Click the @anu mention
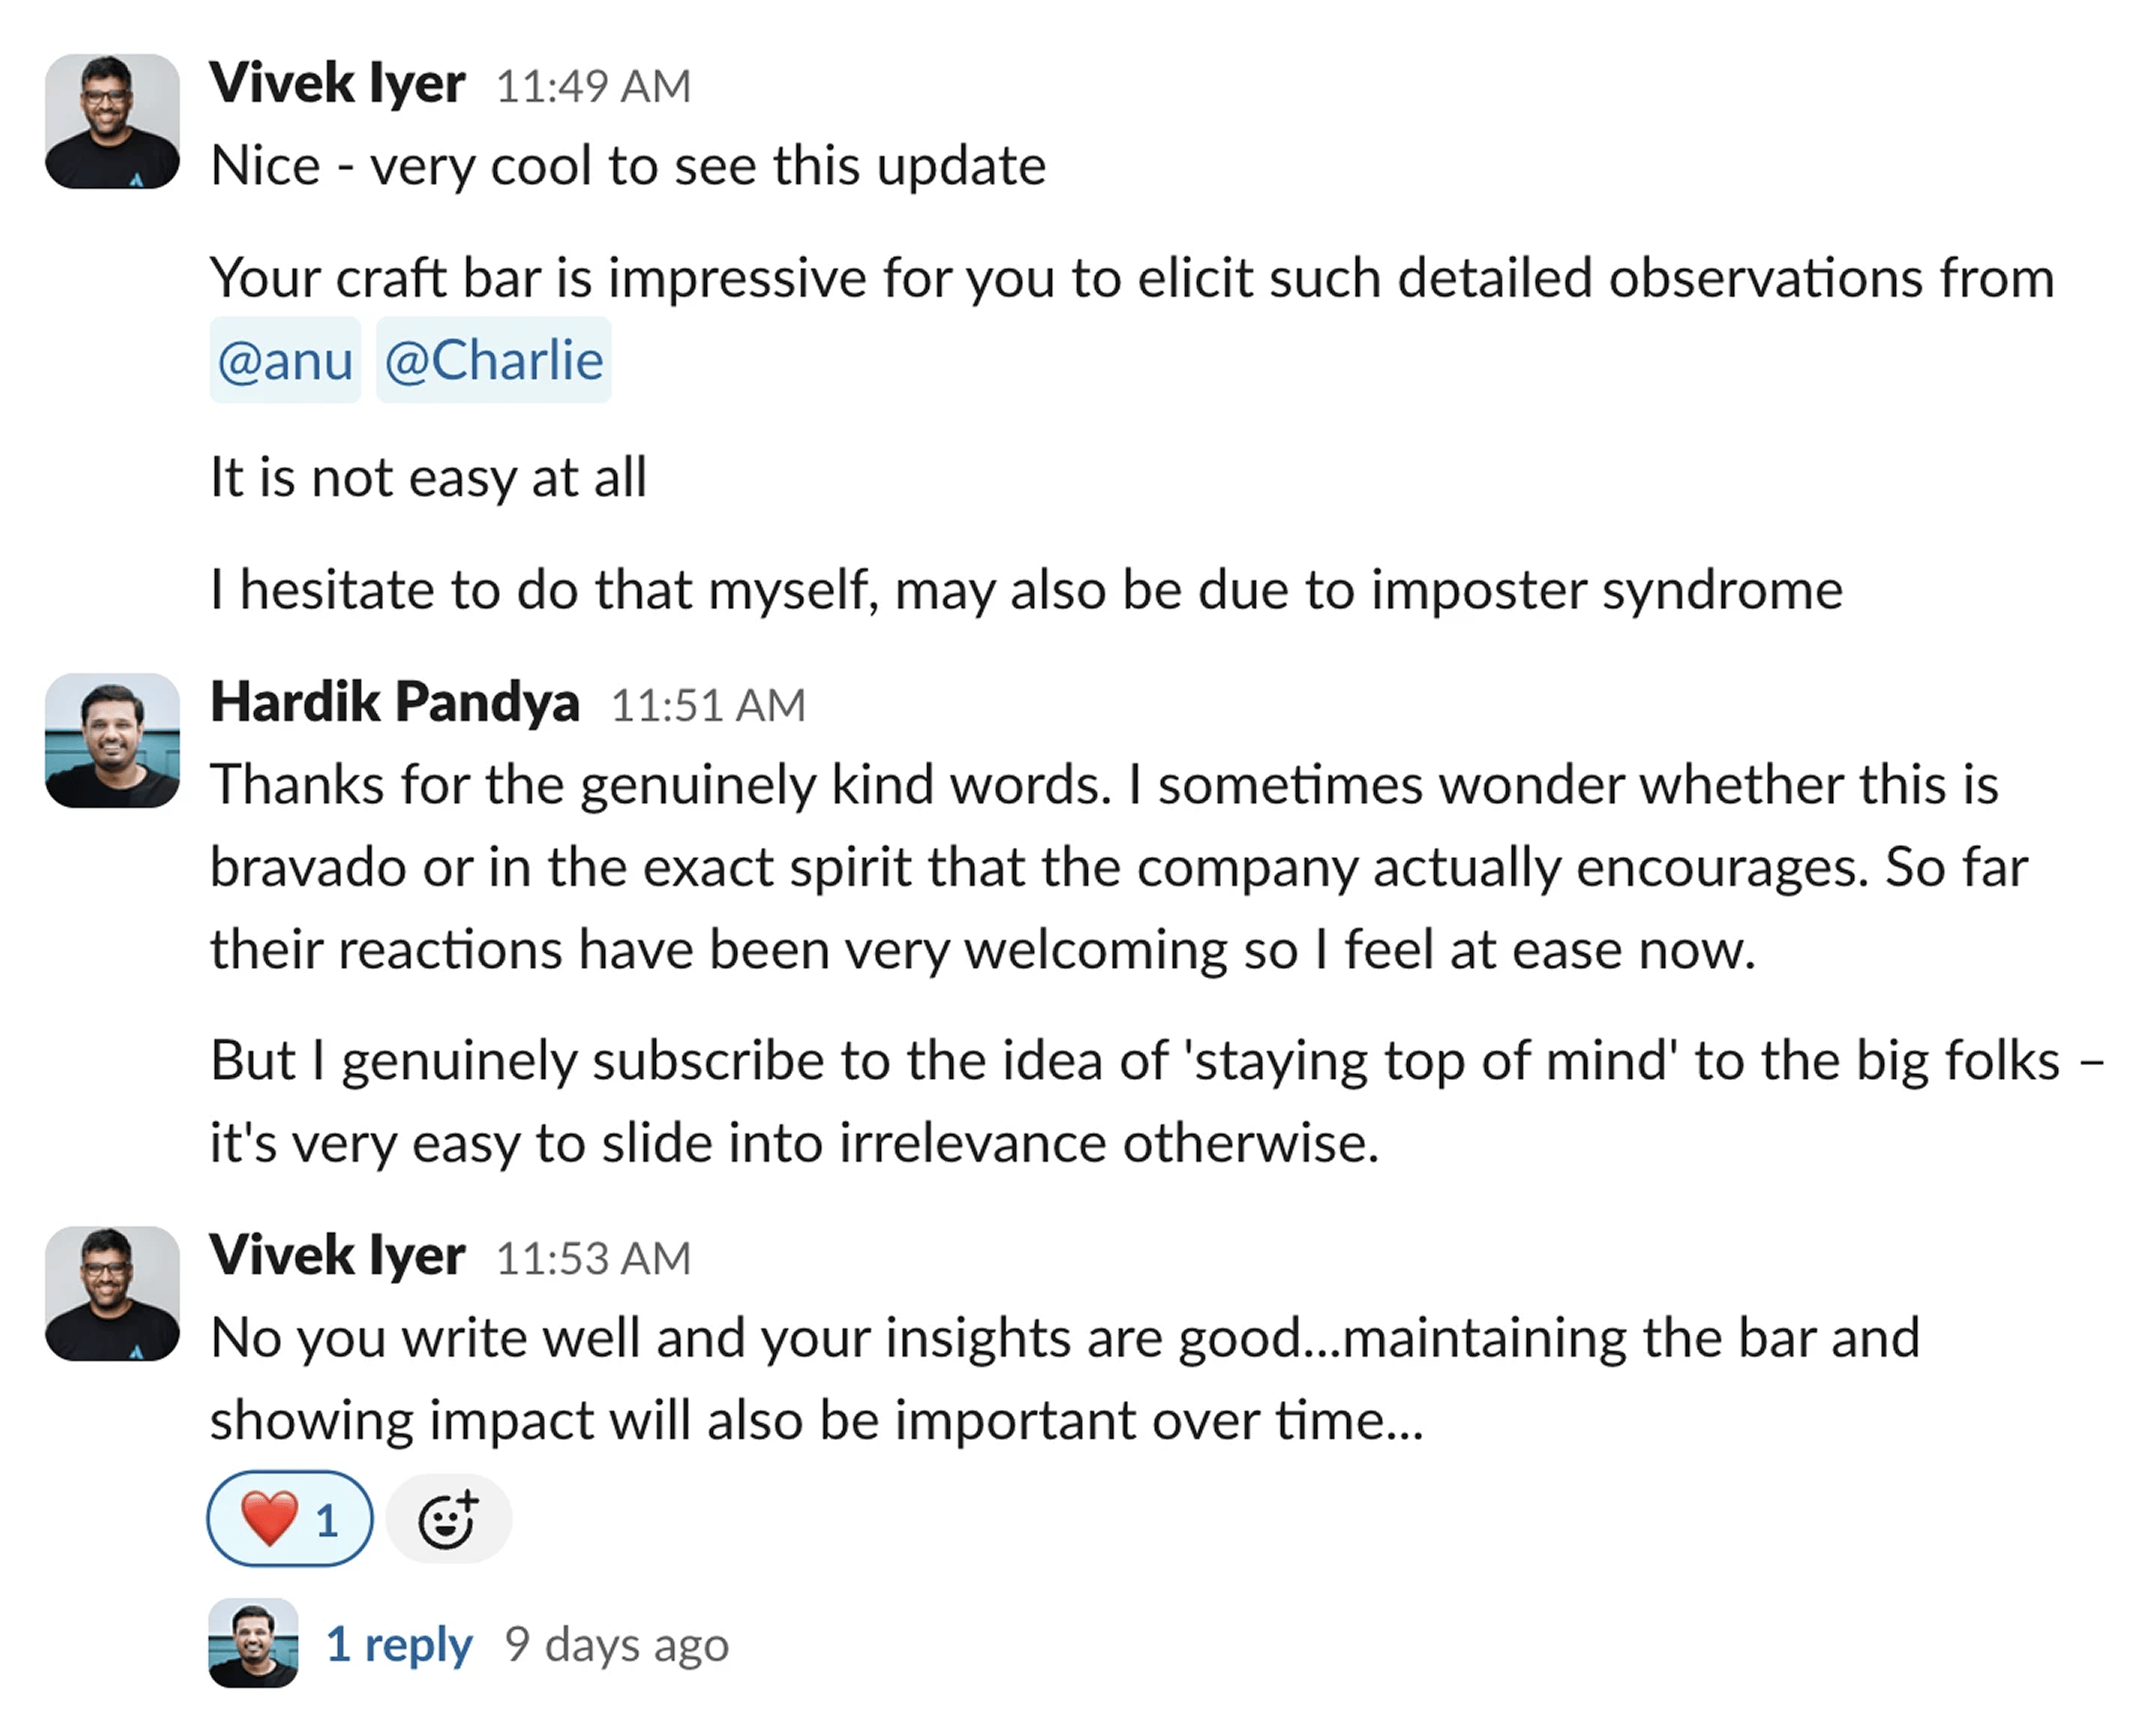 [x=285, y=360]
